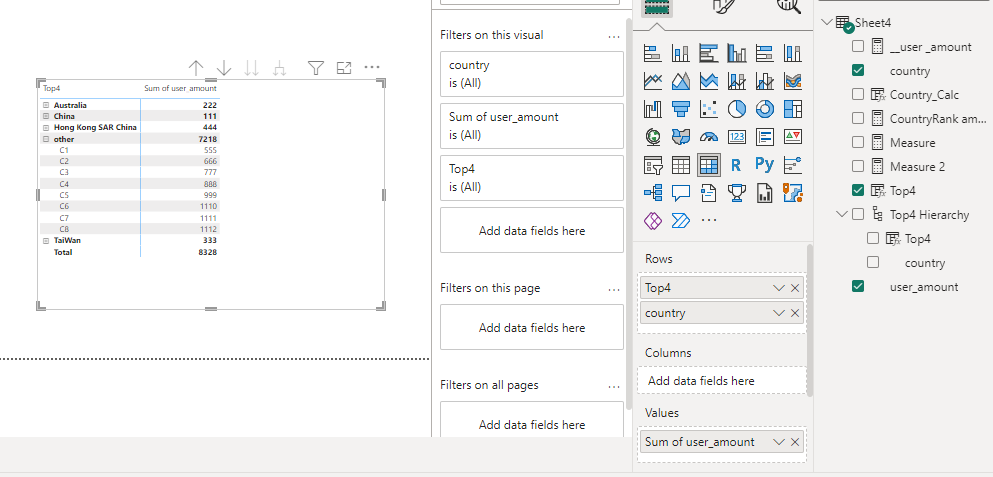Select the Pie chart visual
The image size is (993, 477).
tap(737, 109)
